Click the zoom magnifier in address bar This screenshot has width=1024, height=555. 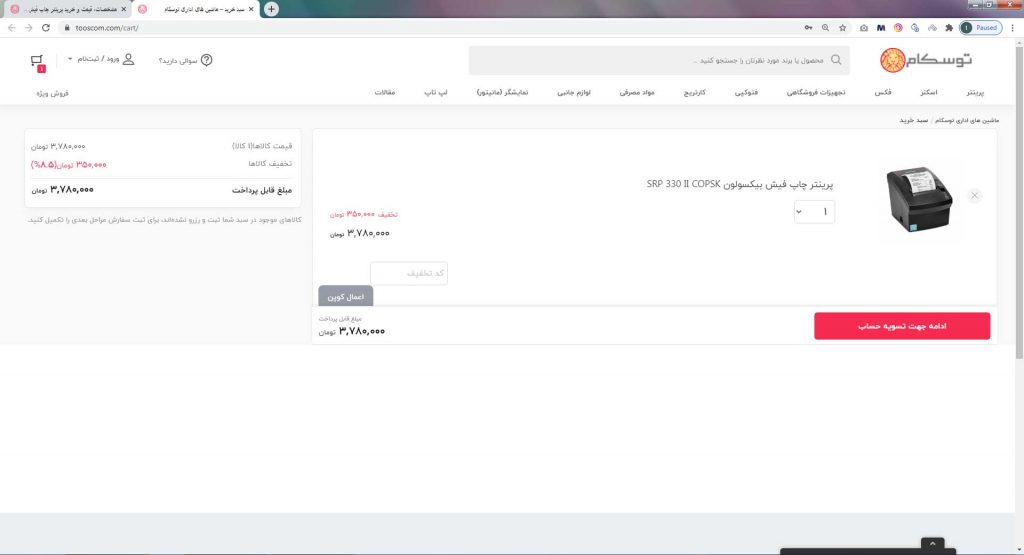tap(825, 27)
